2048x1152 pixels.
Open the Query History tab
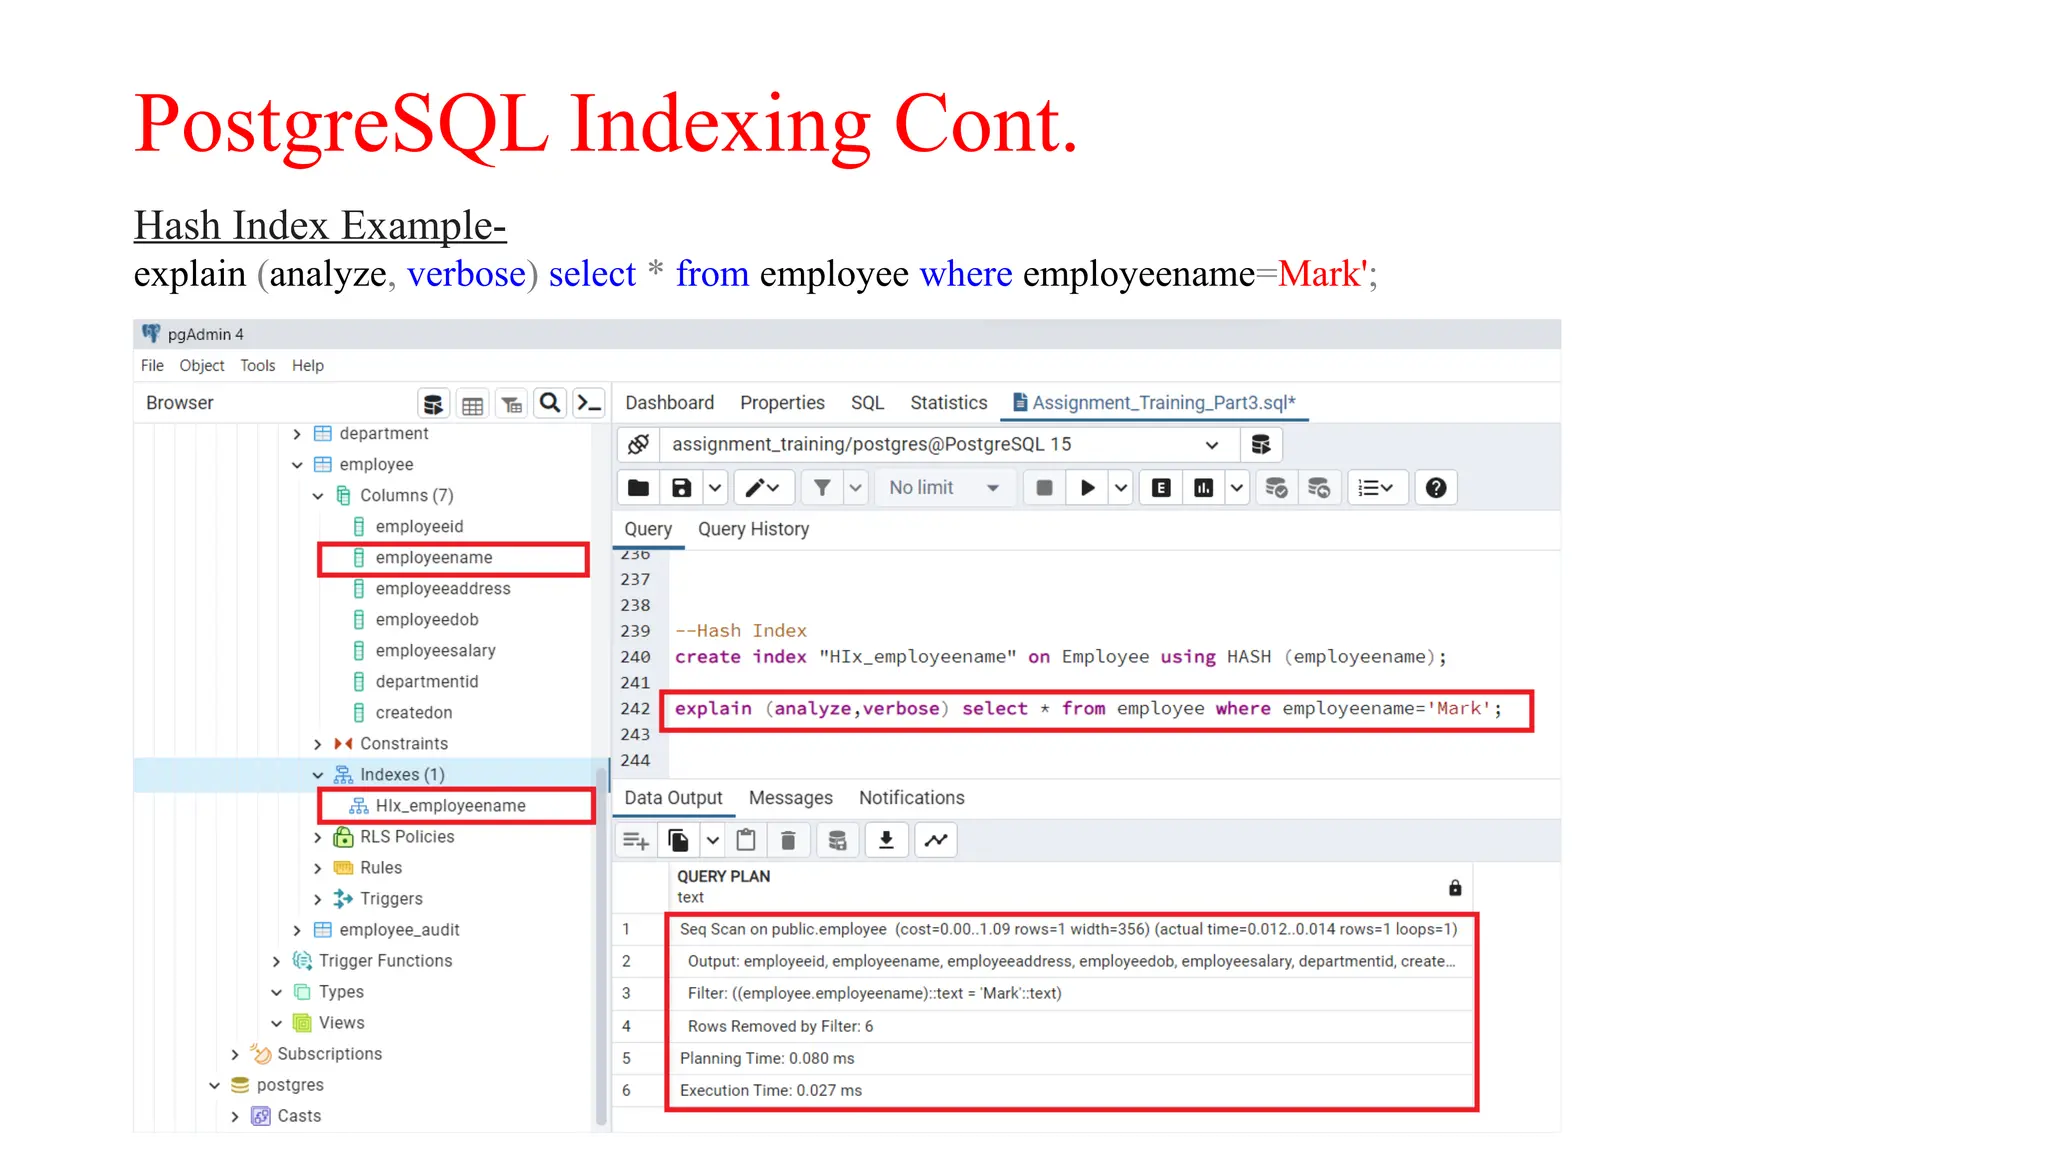coord(753,530)
